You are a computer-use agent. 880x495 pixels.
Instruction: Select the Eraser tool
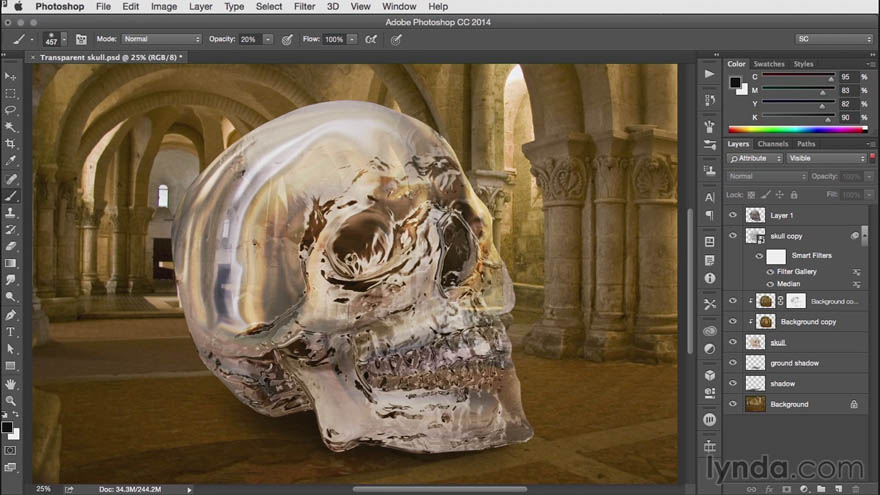(10, 246)
